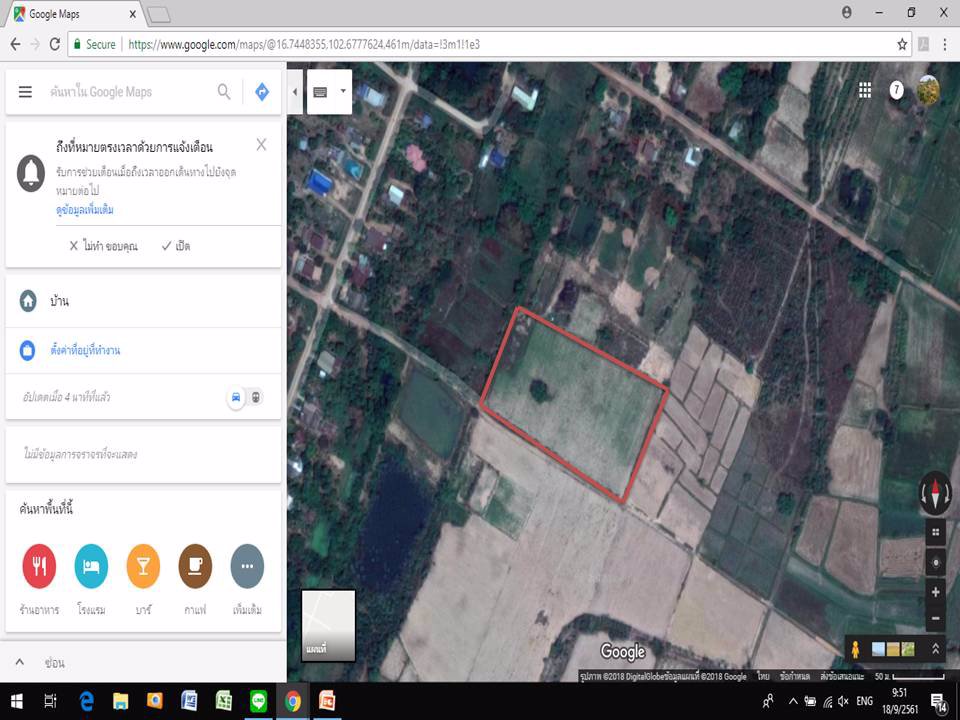Open the input tools keyboard dropdown arrow

click(343, 91)
